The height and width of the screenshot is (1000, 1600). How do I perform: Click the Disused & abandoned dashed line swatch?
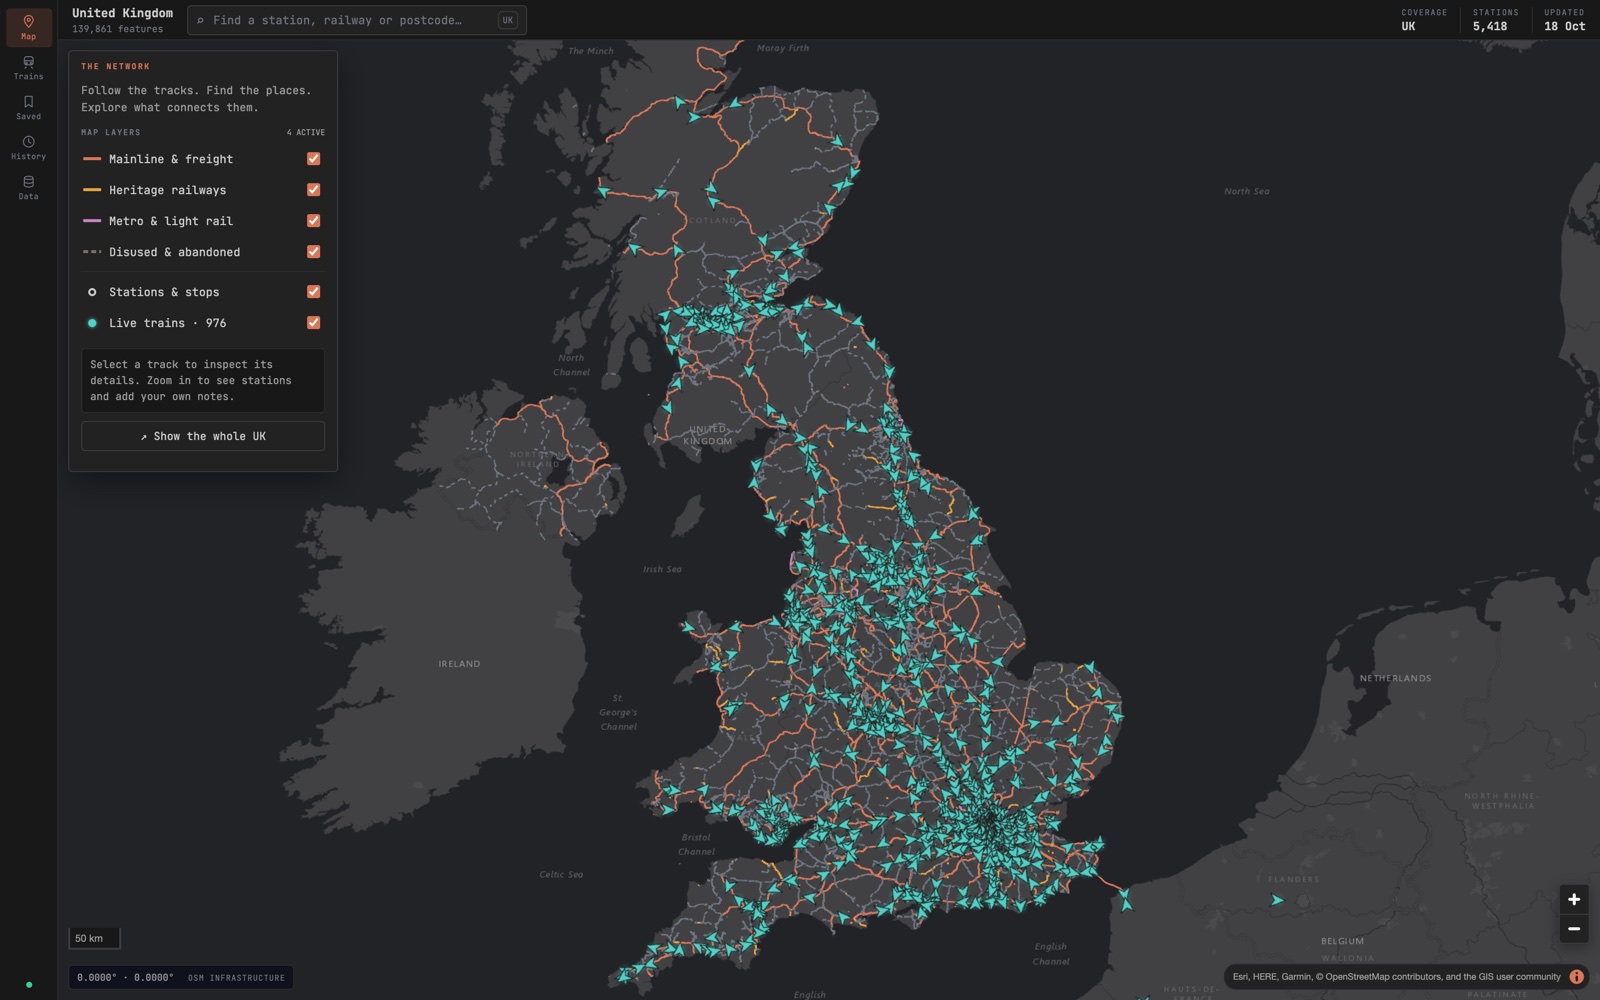click(x=92, y=252)
